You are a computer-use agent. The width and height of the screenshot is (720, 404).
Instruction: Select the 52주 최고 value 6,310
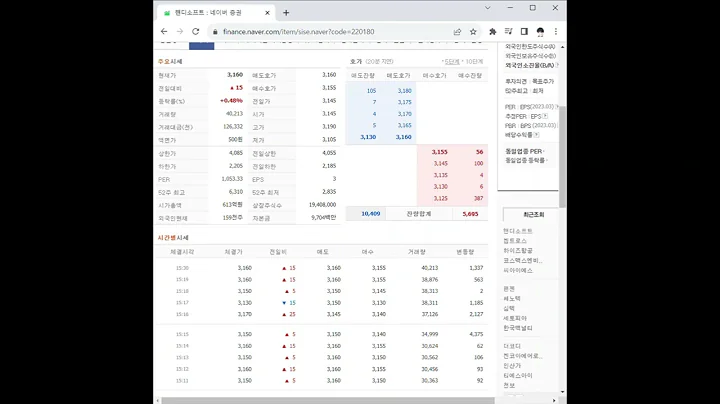[x=236, y=191]
